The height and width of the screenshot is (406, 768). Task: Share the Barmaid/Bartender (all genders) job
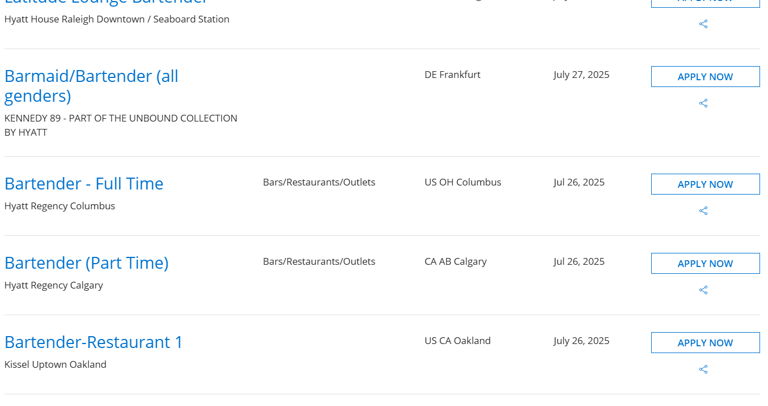click(703, 103)
